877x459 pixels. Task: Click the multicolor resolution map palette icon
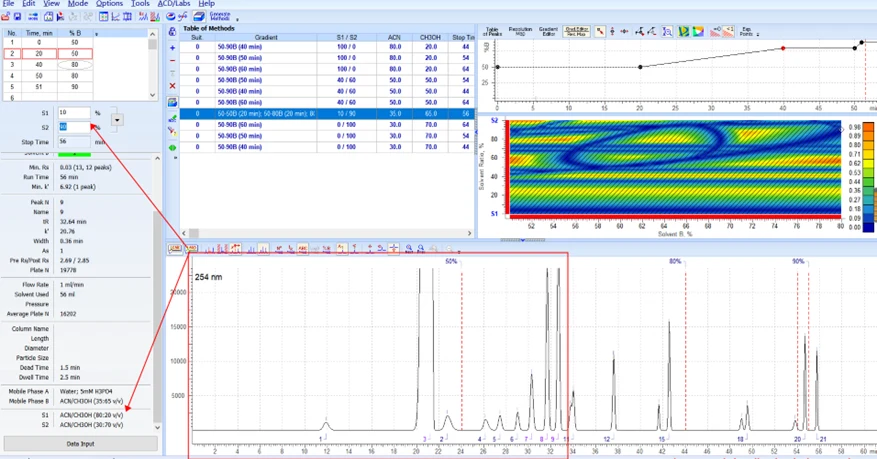click(x=699, y=32)
